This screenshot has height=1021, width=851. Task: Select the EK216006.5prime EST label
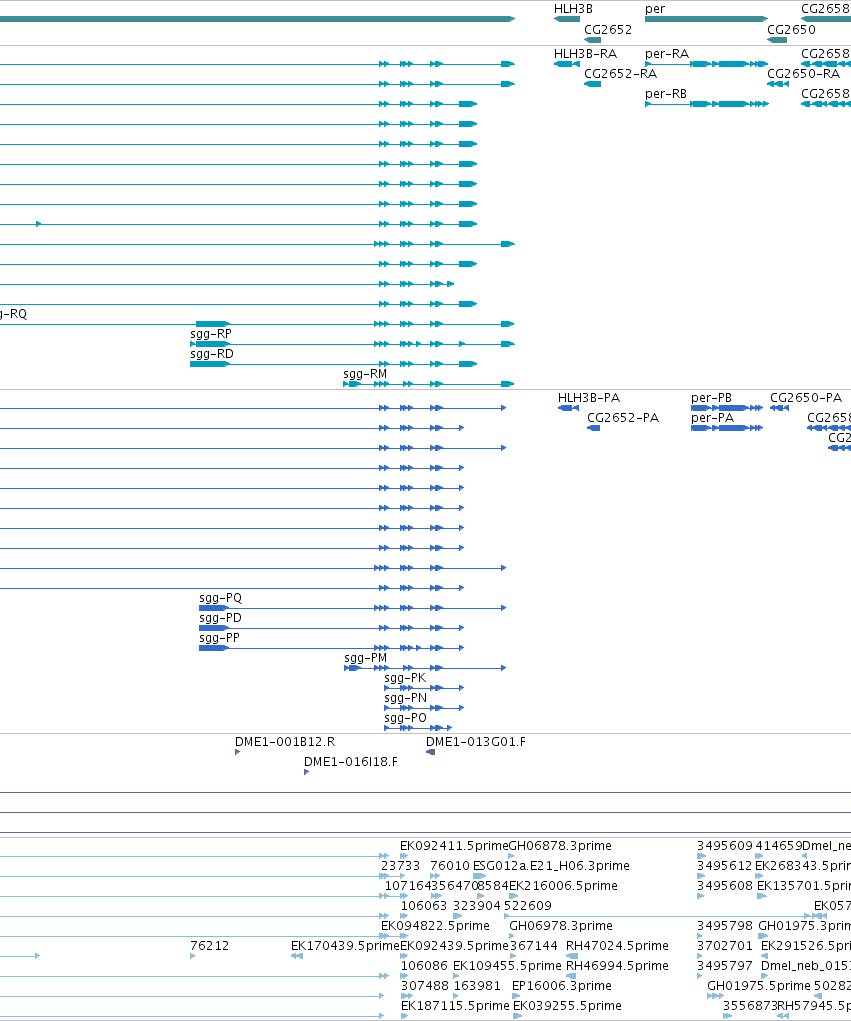tap(563, 886)
